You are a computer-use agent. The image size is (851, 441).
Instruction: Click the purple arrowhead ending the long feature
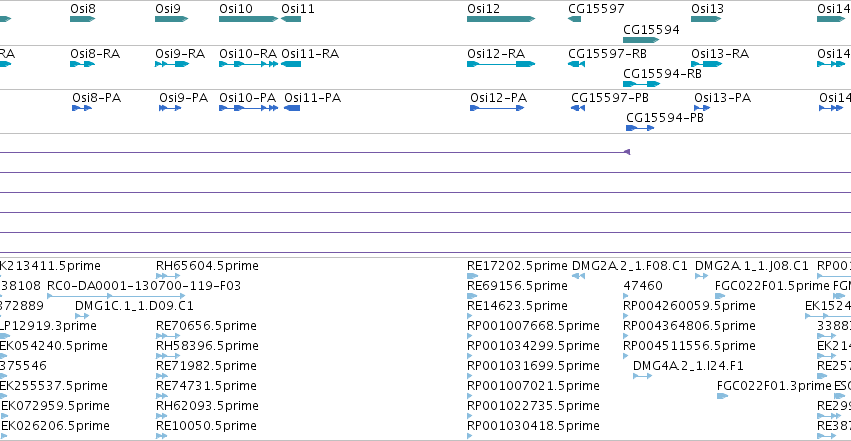point(627,152)
